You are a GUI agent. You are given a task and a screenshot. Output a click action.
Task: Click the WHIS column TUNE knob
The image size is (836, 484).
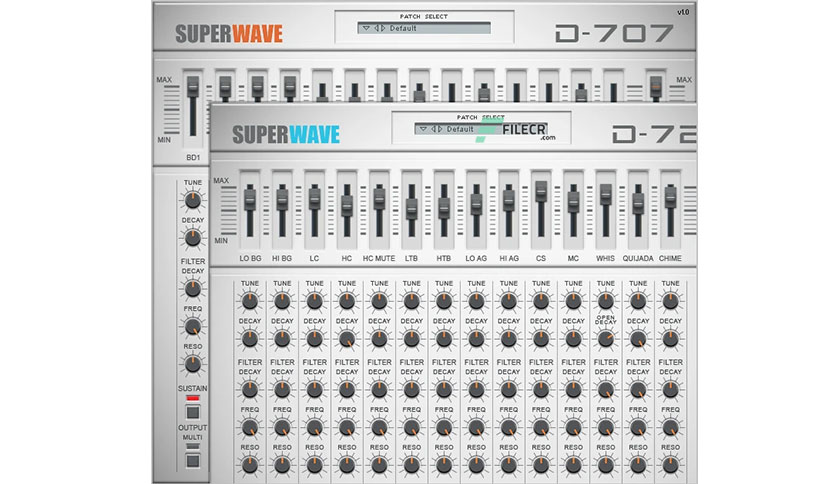[606, 301]
